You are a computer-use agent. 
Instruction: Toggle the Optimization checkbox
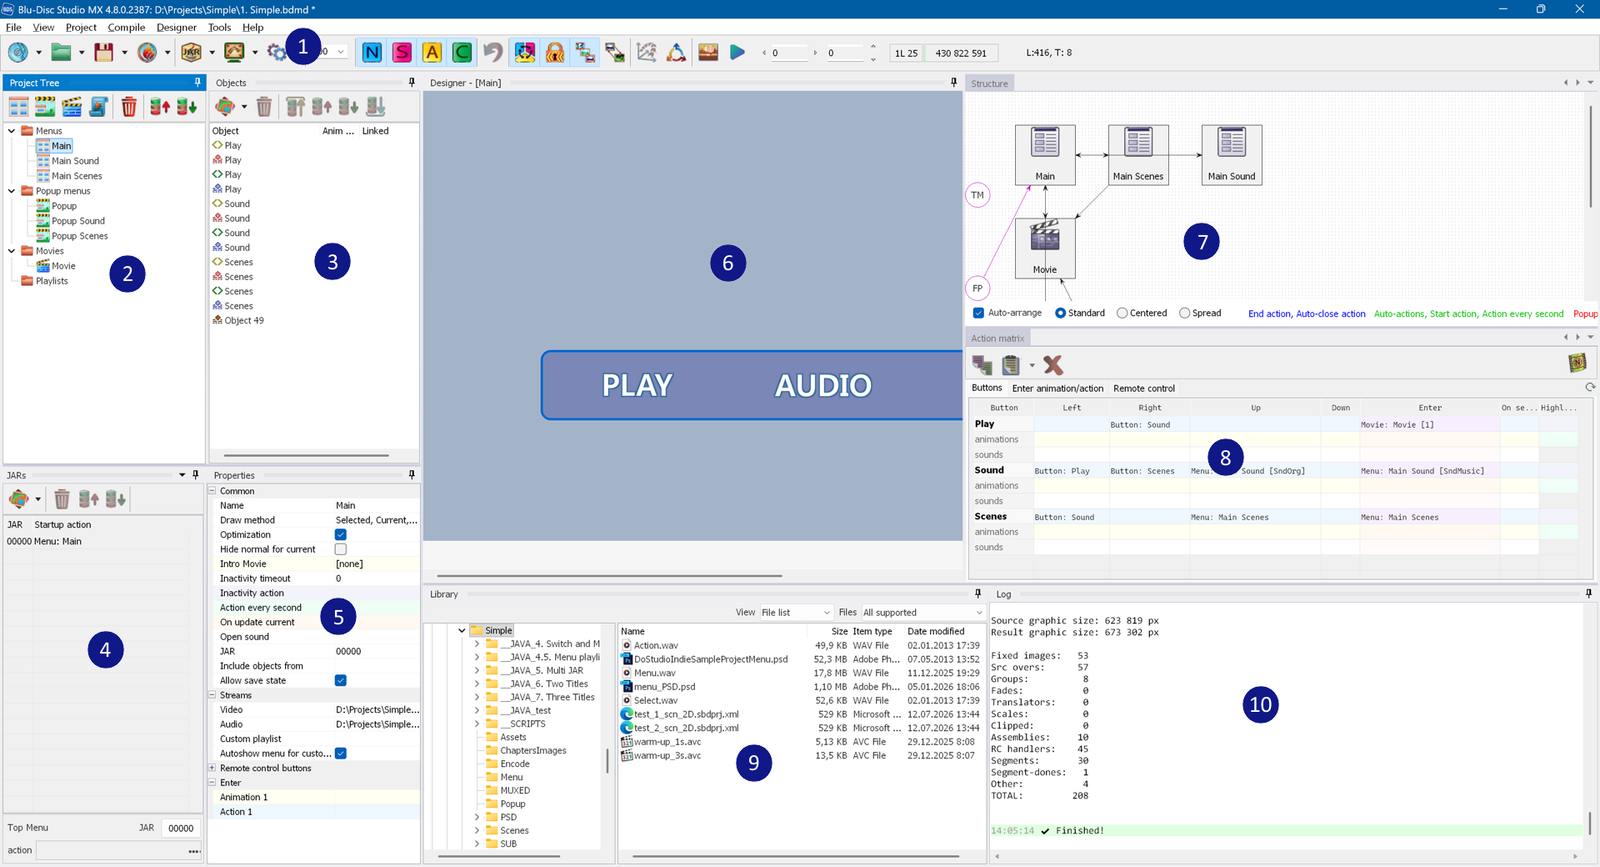coord(341,535)
